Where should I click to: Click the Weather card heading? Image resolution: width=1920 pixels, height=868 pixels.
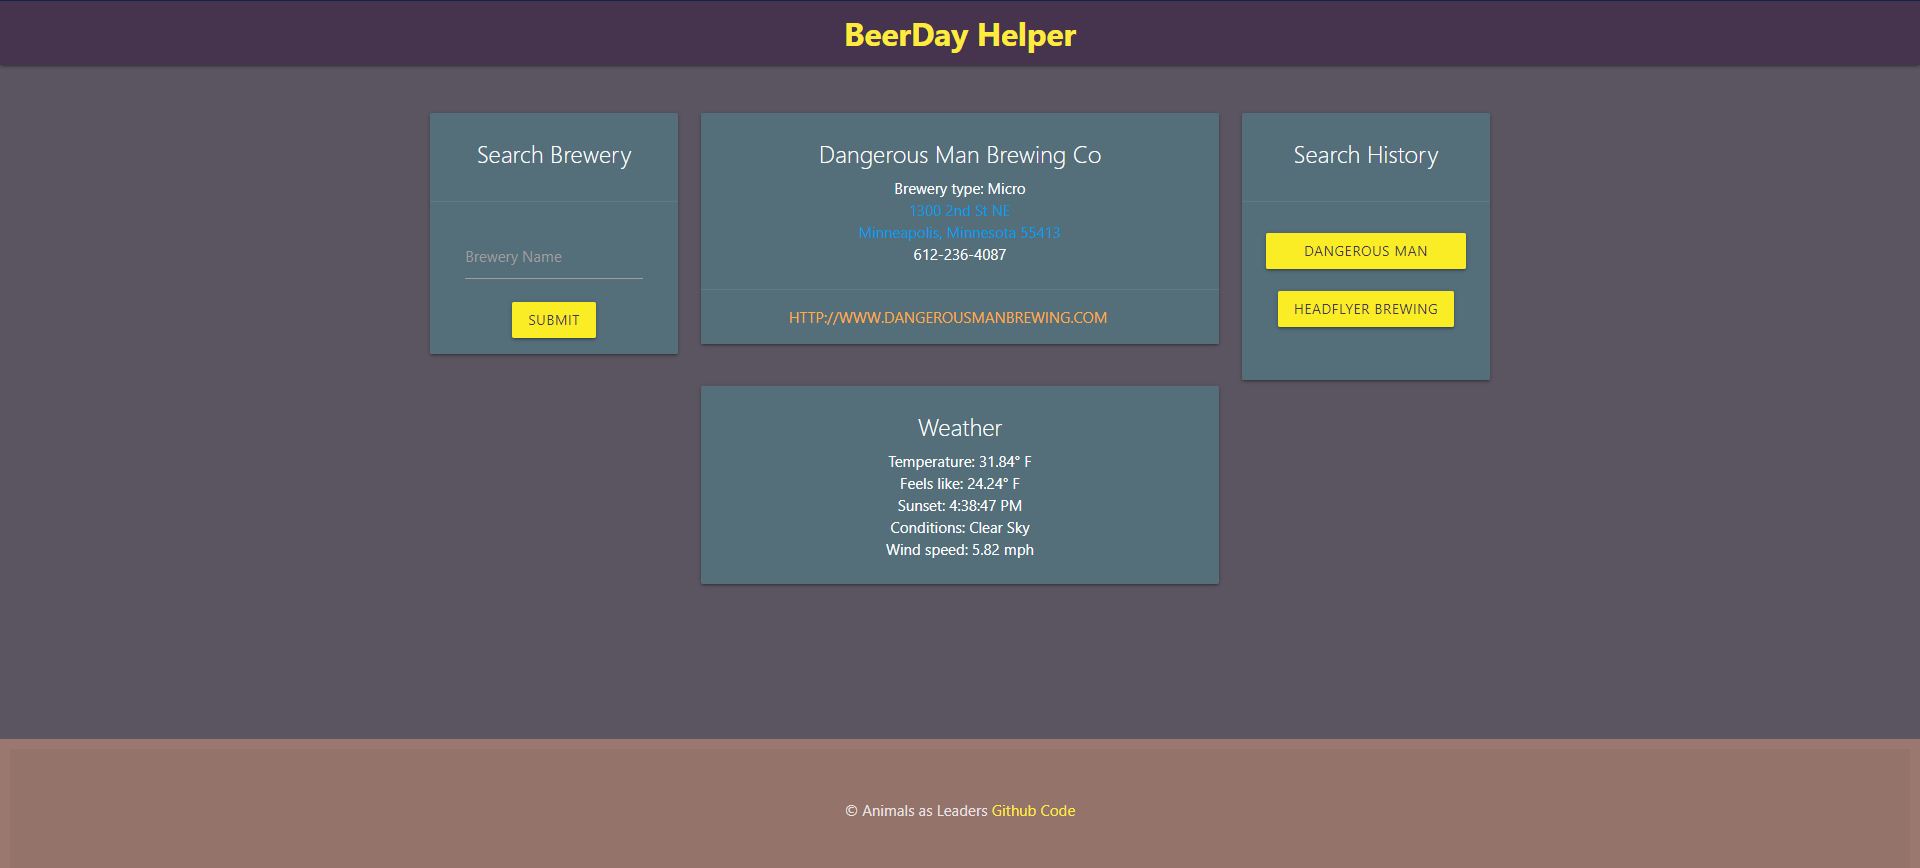pyautogui.click(x=960, y=428)
